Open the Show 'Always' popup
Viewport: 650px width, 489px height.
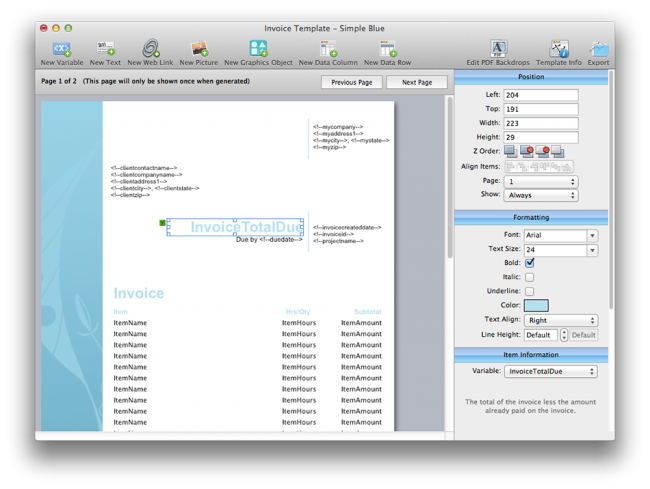click(x=541, y=195)
